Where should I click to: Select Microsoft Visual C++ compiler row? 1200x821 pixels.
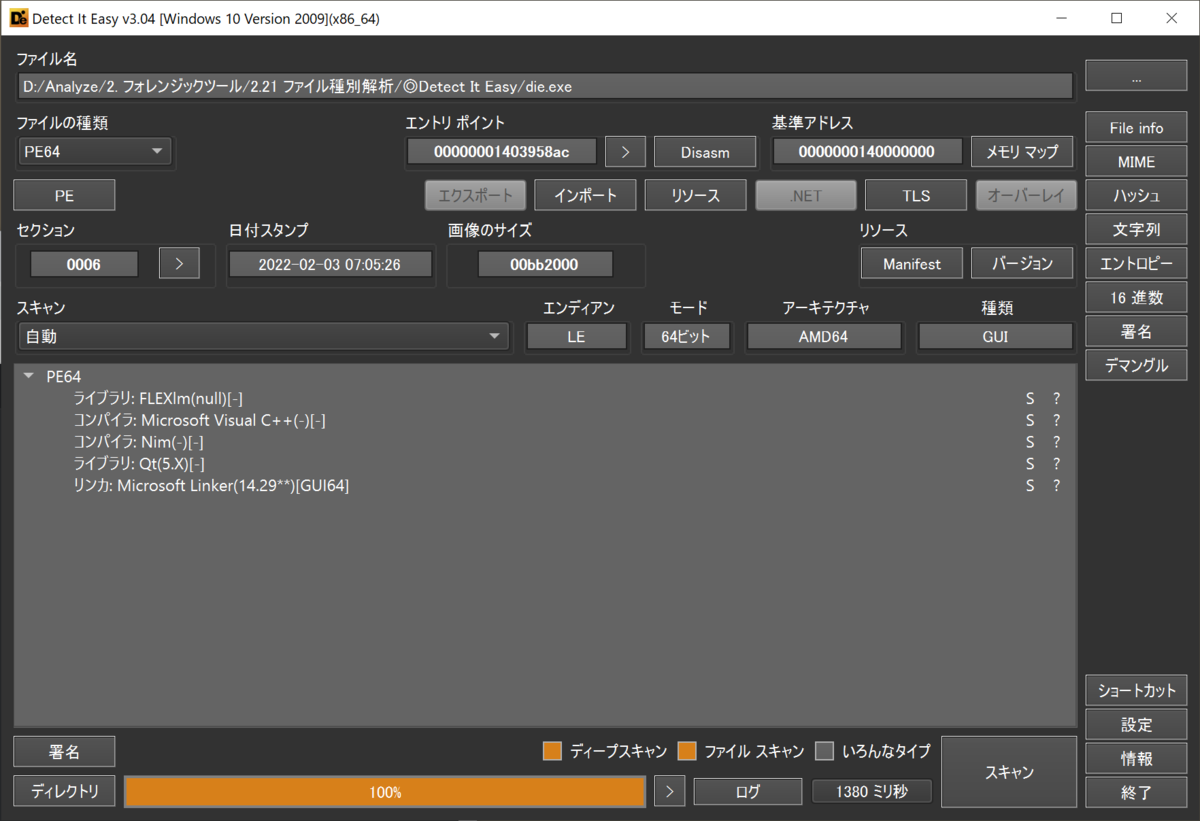[200, 421]
